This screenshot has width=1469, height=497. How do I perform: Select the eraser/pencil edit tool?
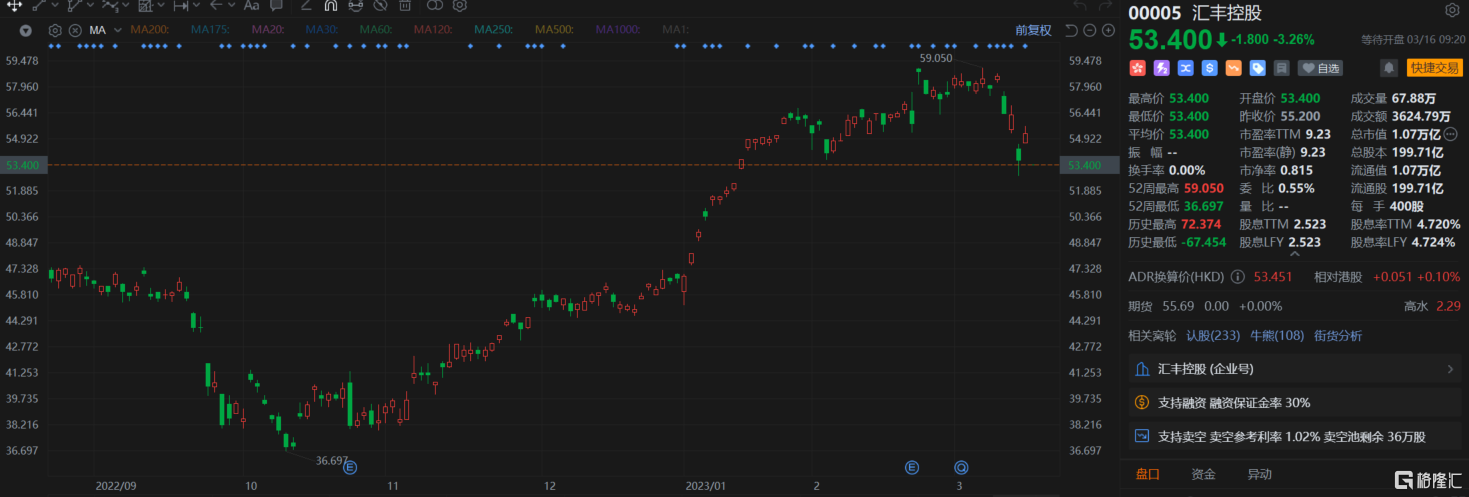coord(306,6)
